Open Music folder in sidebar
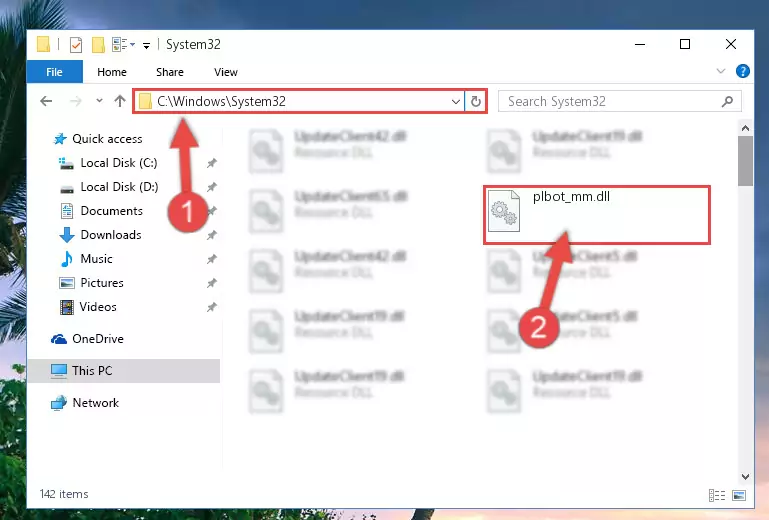The image size is (769, 520). pos(96,259)
